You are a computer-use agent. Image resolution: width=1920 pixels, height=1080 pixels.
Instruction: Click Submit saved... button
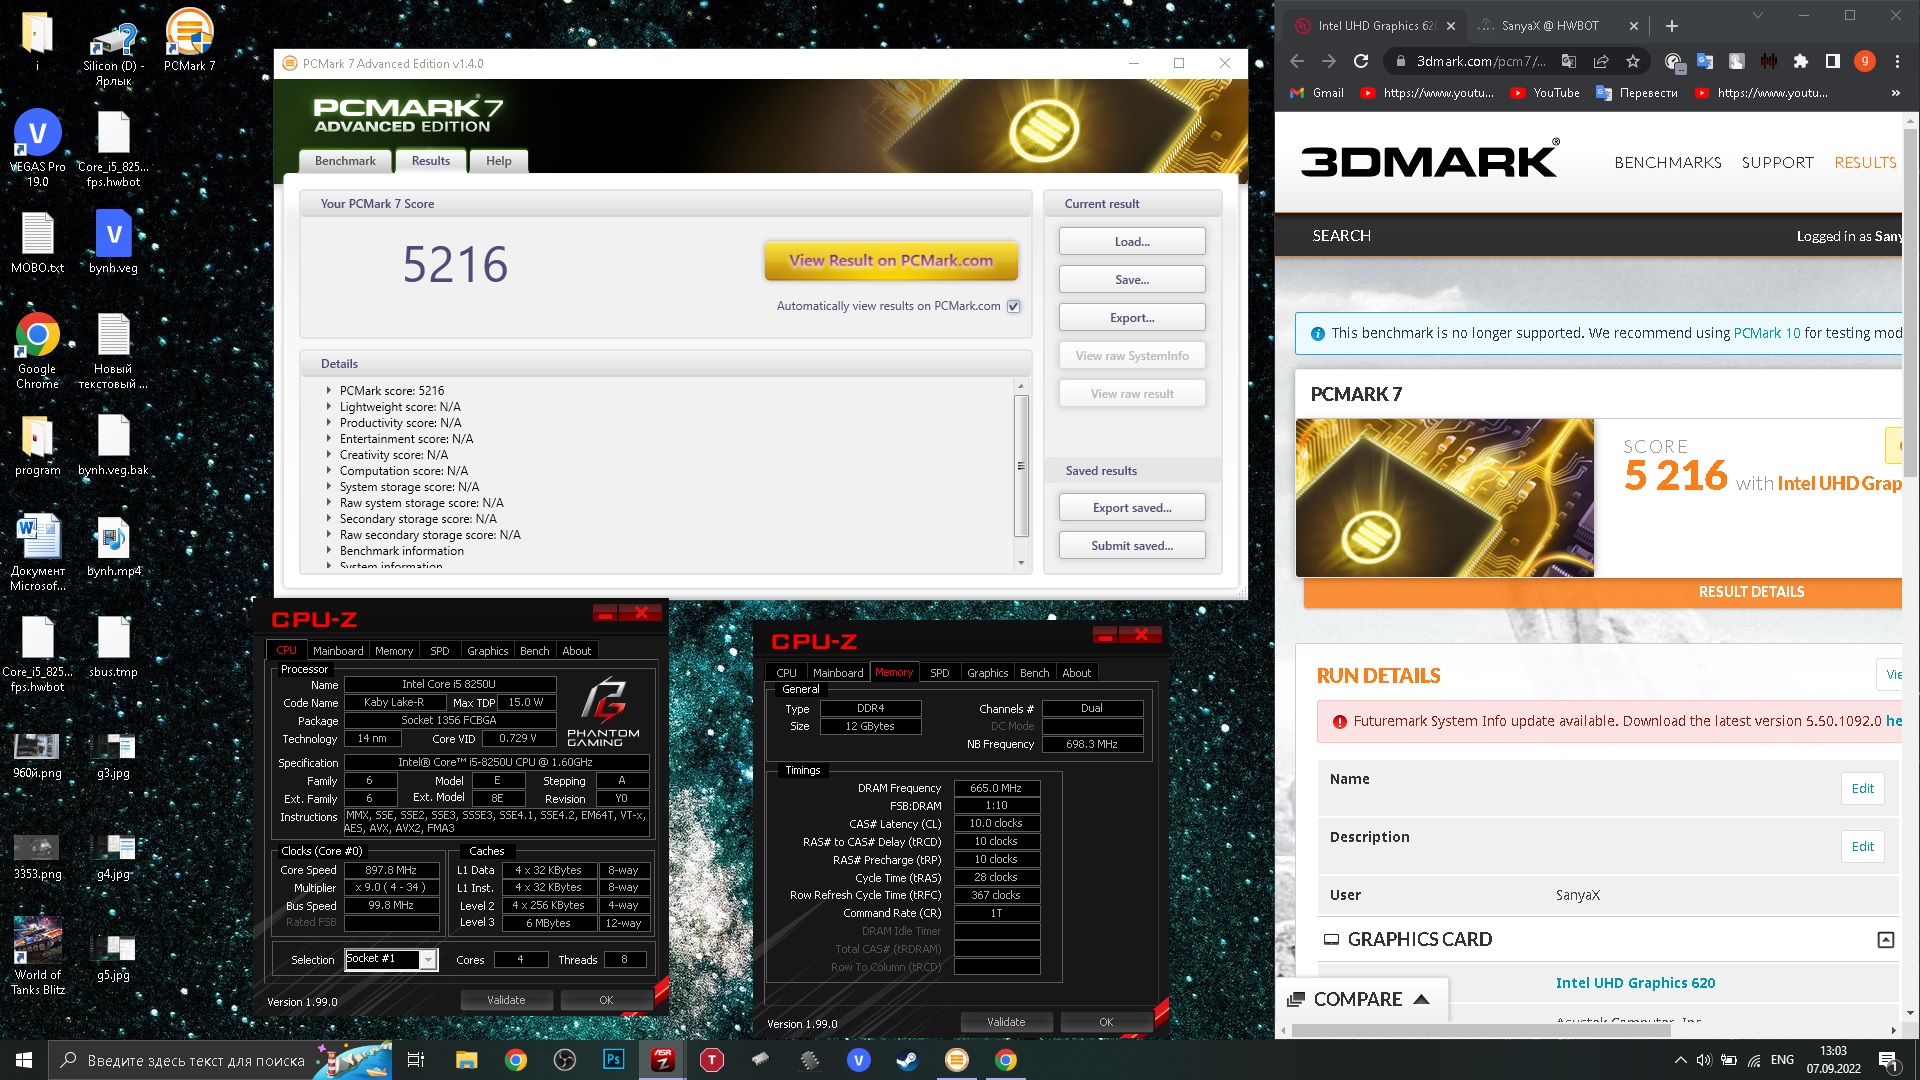tap(1132, 546)
